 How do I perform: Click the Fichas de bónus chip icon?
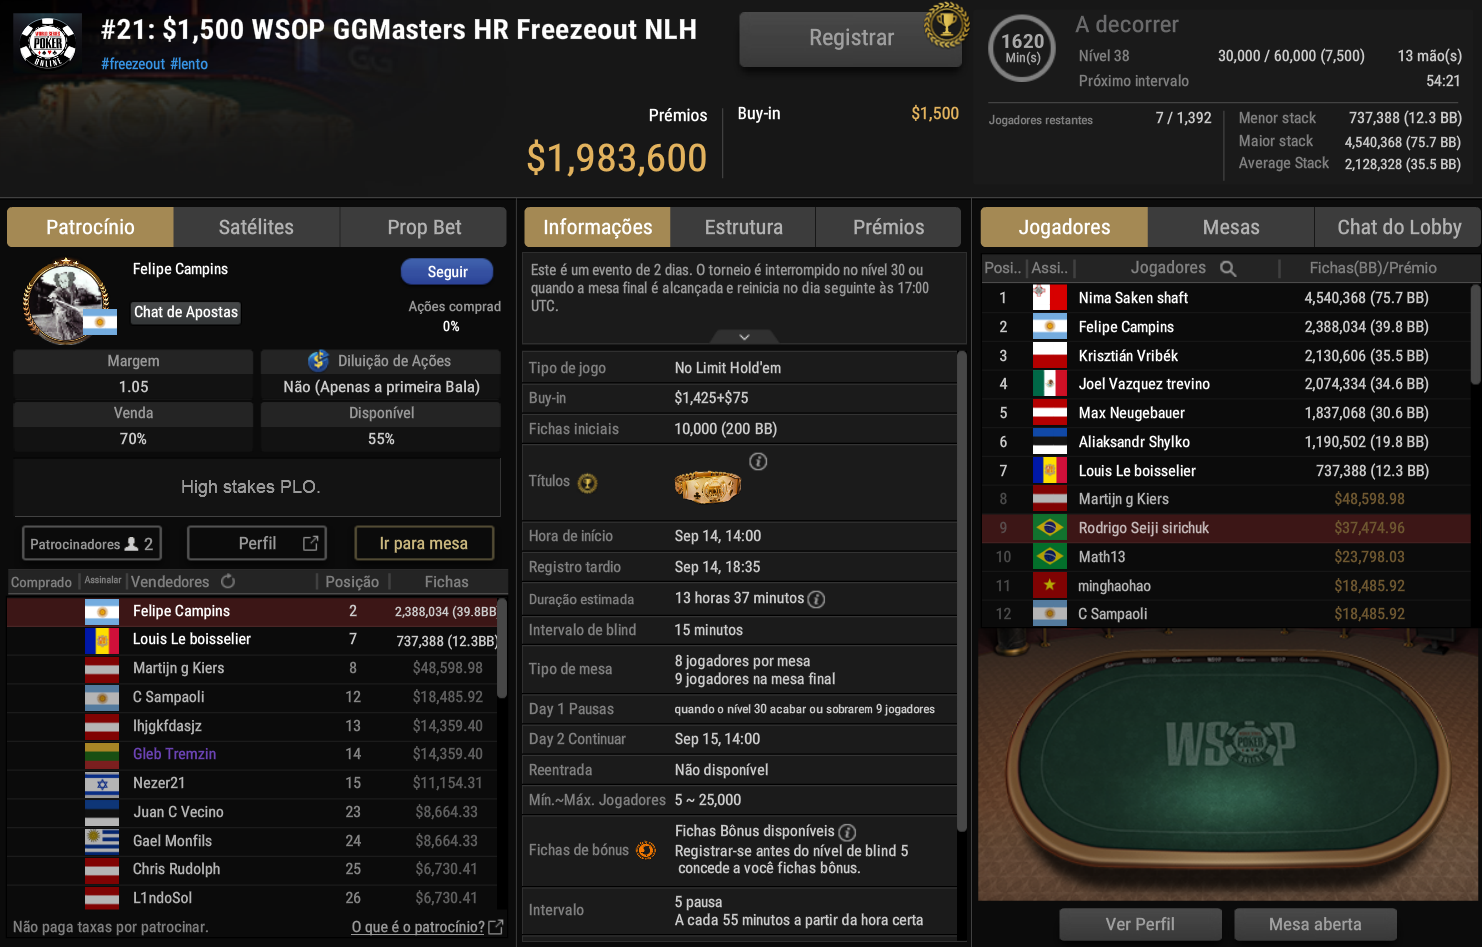646,850
